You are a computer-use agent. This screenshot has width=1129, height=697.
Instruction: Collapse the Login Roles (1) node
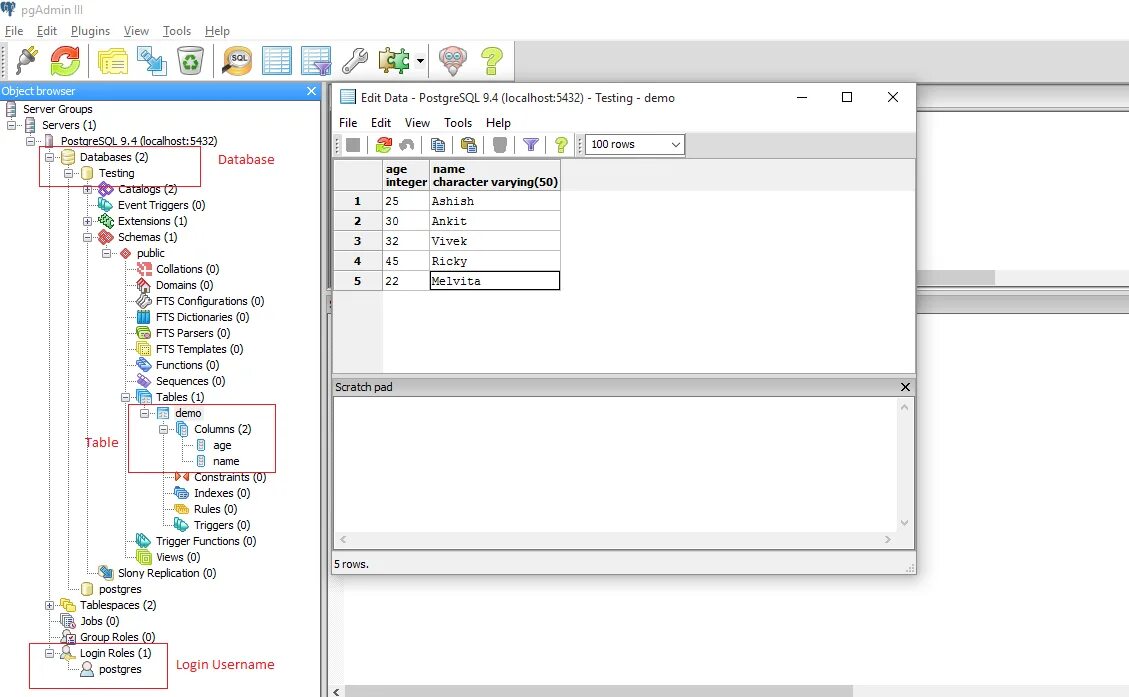[50, 653]
